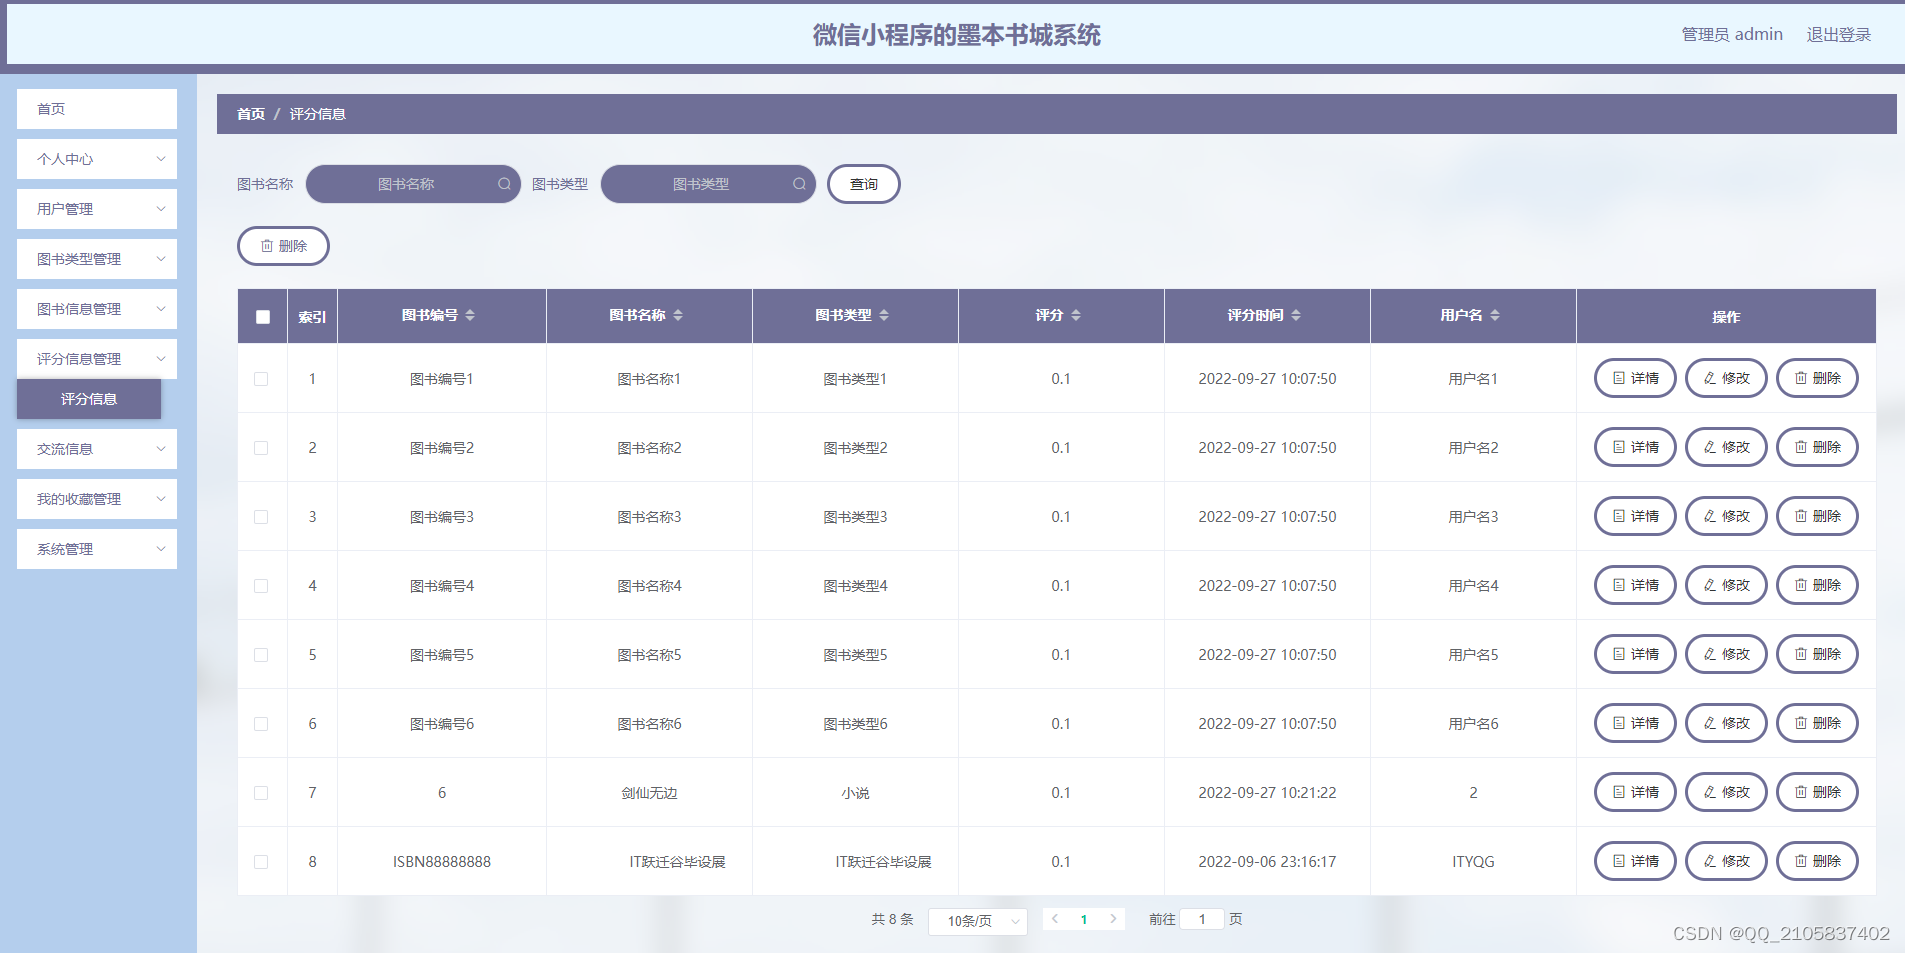
Task: Click the 索引 column header
Action: coord(312,317)
